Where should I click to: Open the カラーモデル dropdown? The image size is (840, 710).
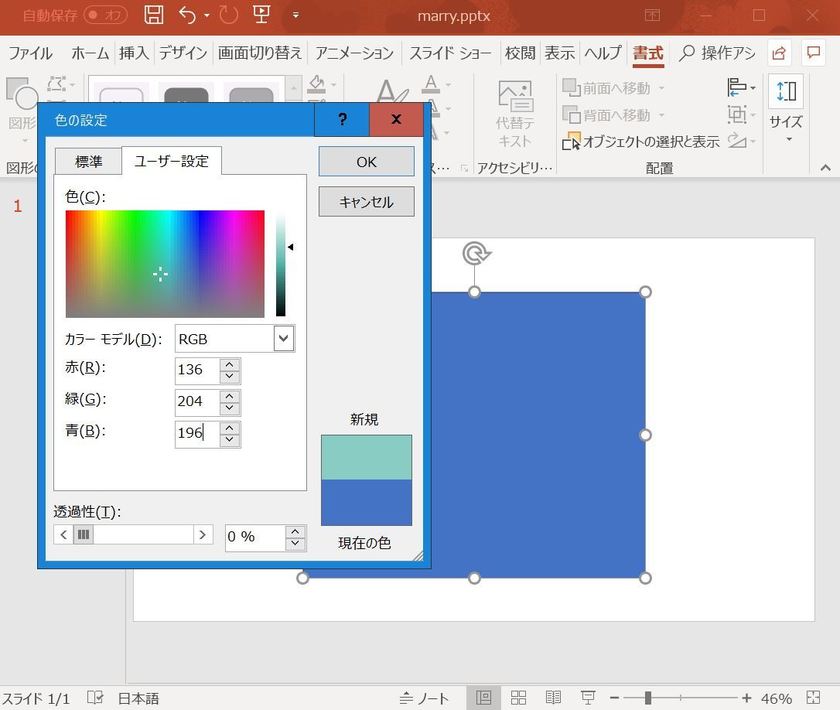pyautogui.click(x=283, y=338)
